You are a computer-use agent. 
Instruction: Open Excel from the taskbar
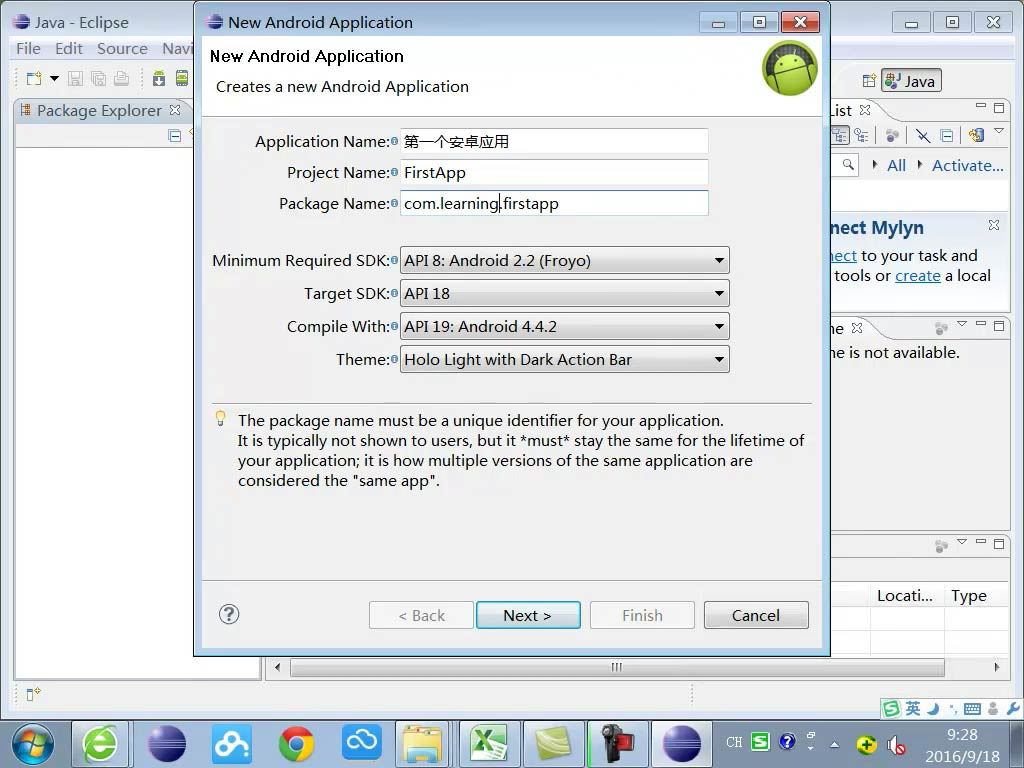click(x=488, y=744)
